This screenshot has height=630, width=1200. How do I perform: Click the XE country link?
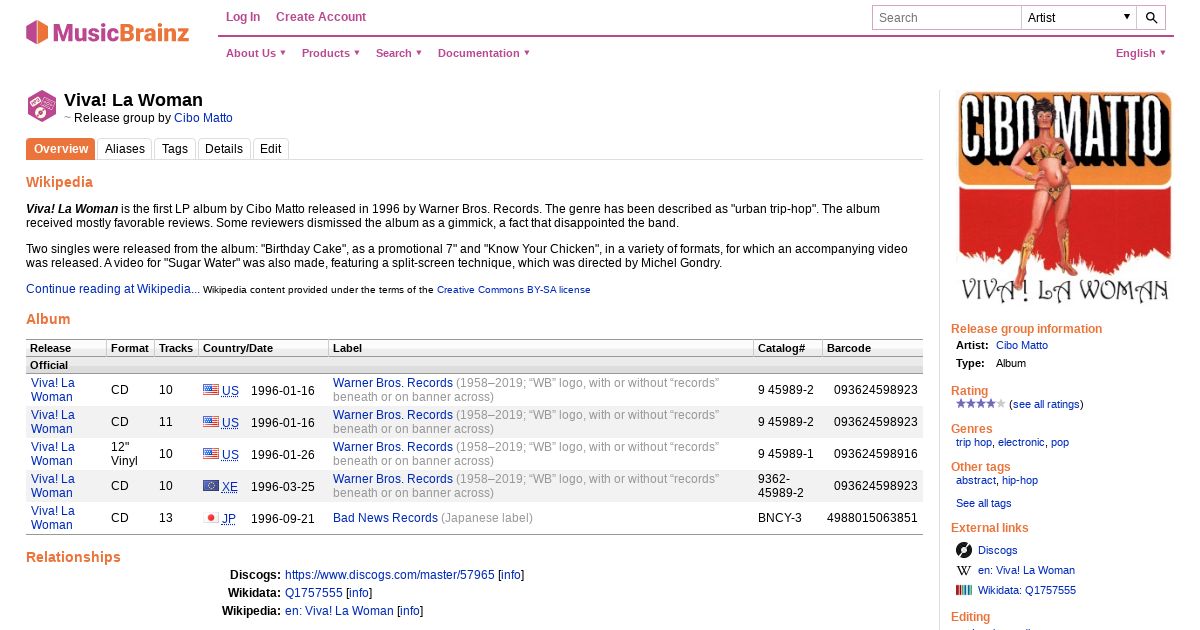(x=230, y=487)
